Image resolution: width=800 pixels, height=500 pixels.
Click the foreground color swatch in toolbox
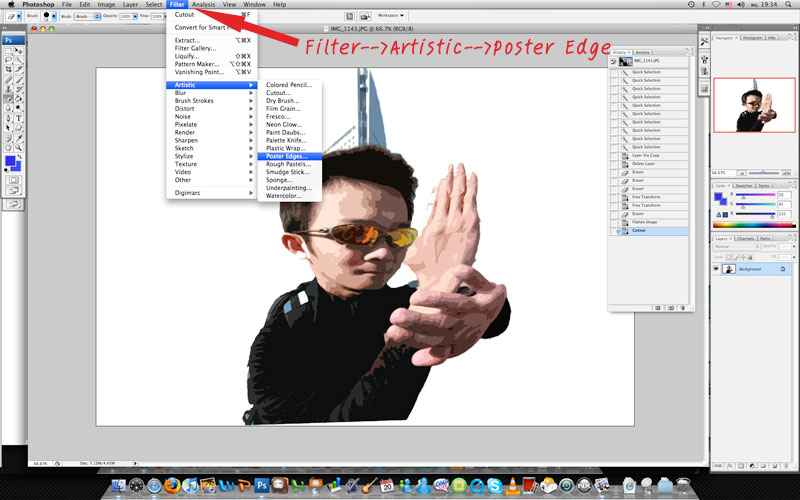(x=10, y=161)
